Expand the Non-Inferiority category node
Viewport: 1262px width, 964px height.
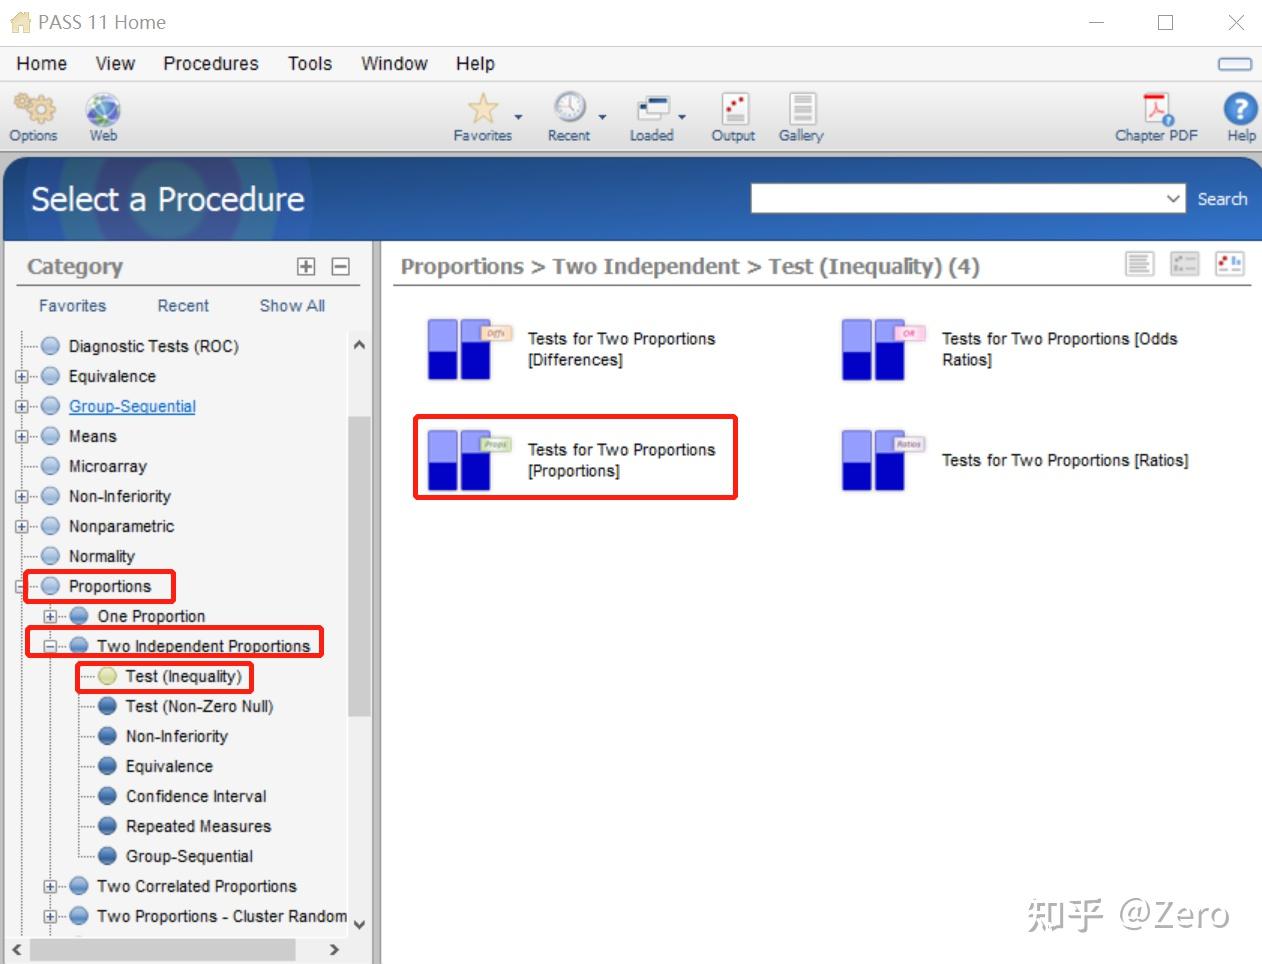[21, 497]
